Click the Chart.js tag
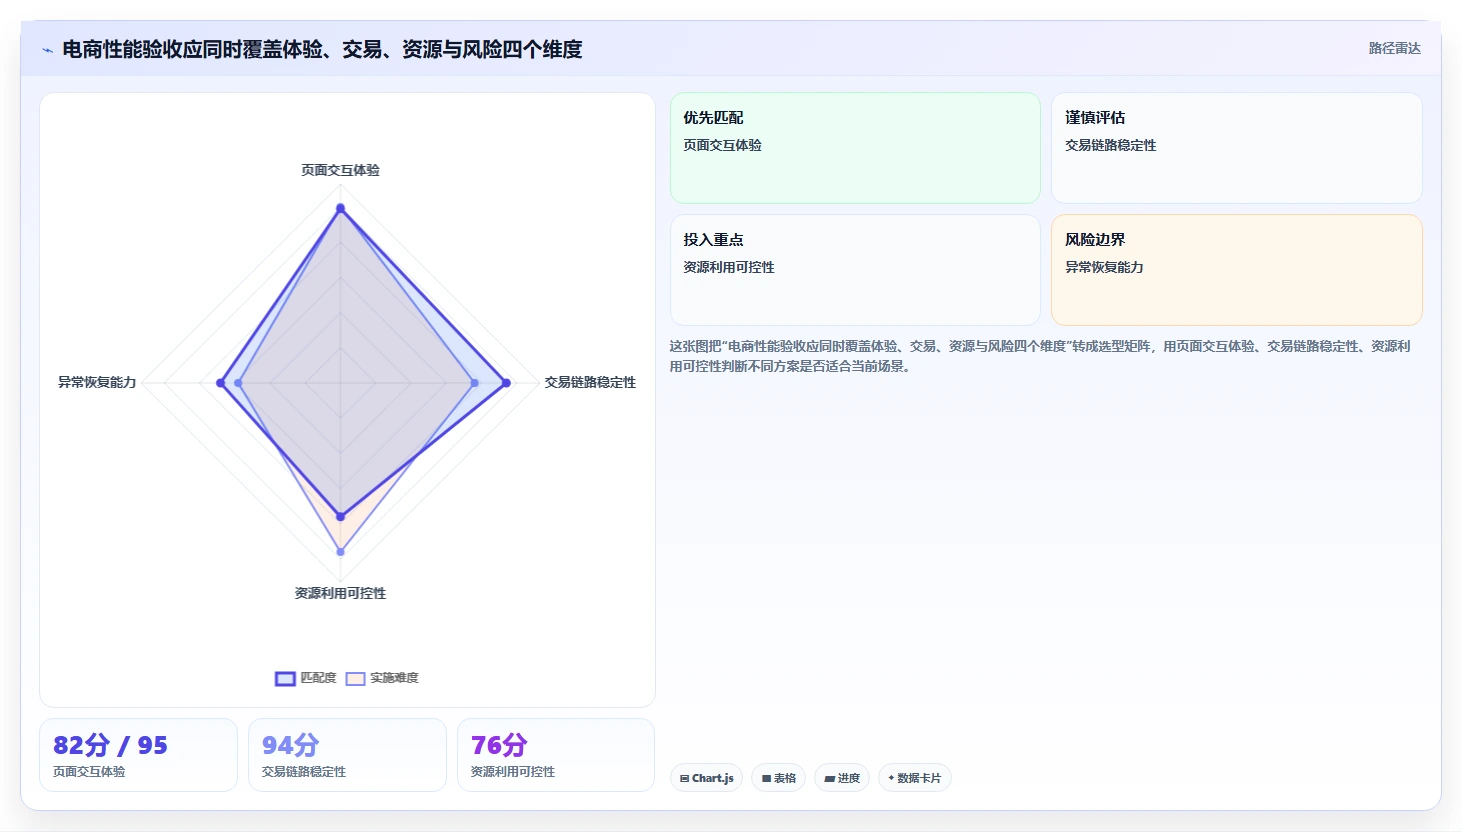1462x832 pixels. tap(706, 778)
